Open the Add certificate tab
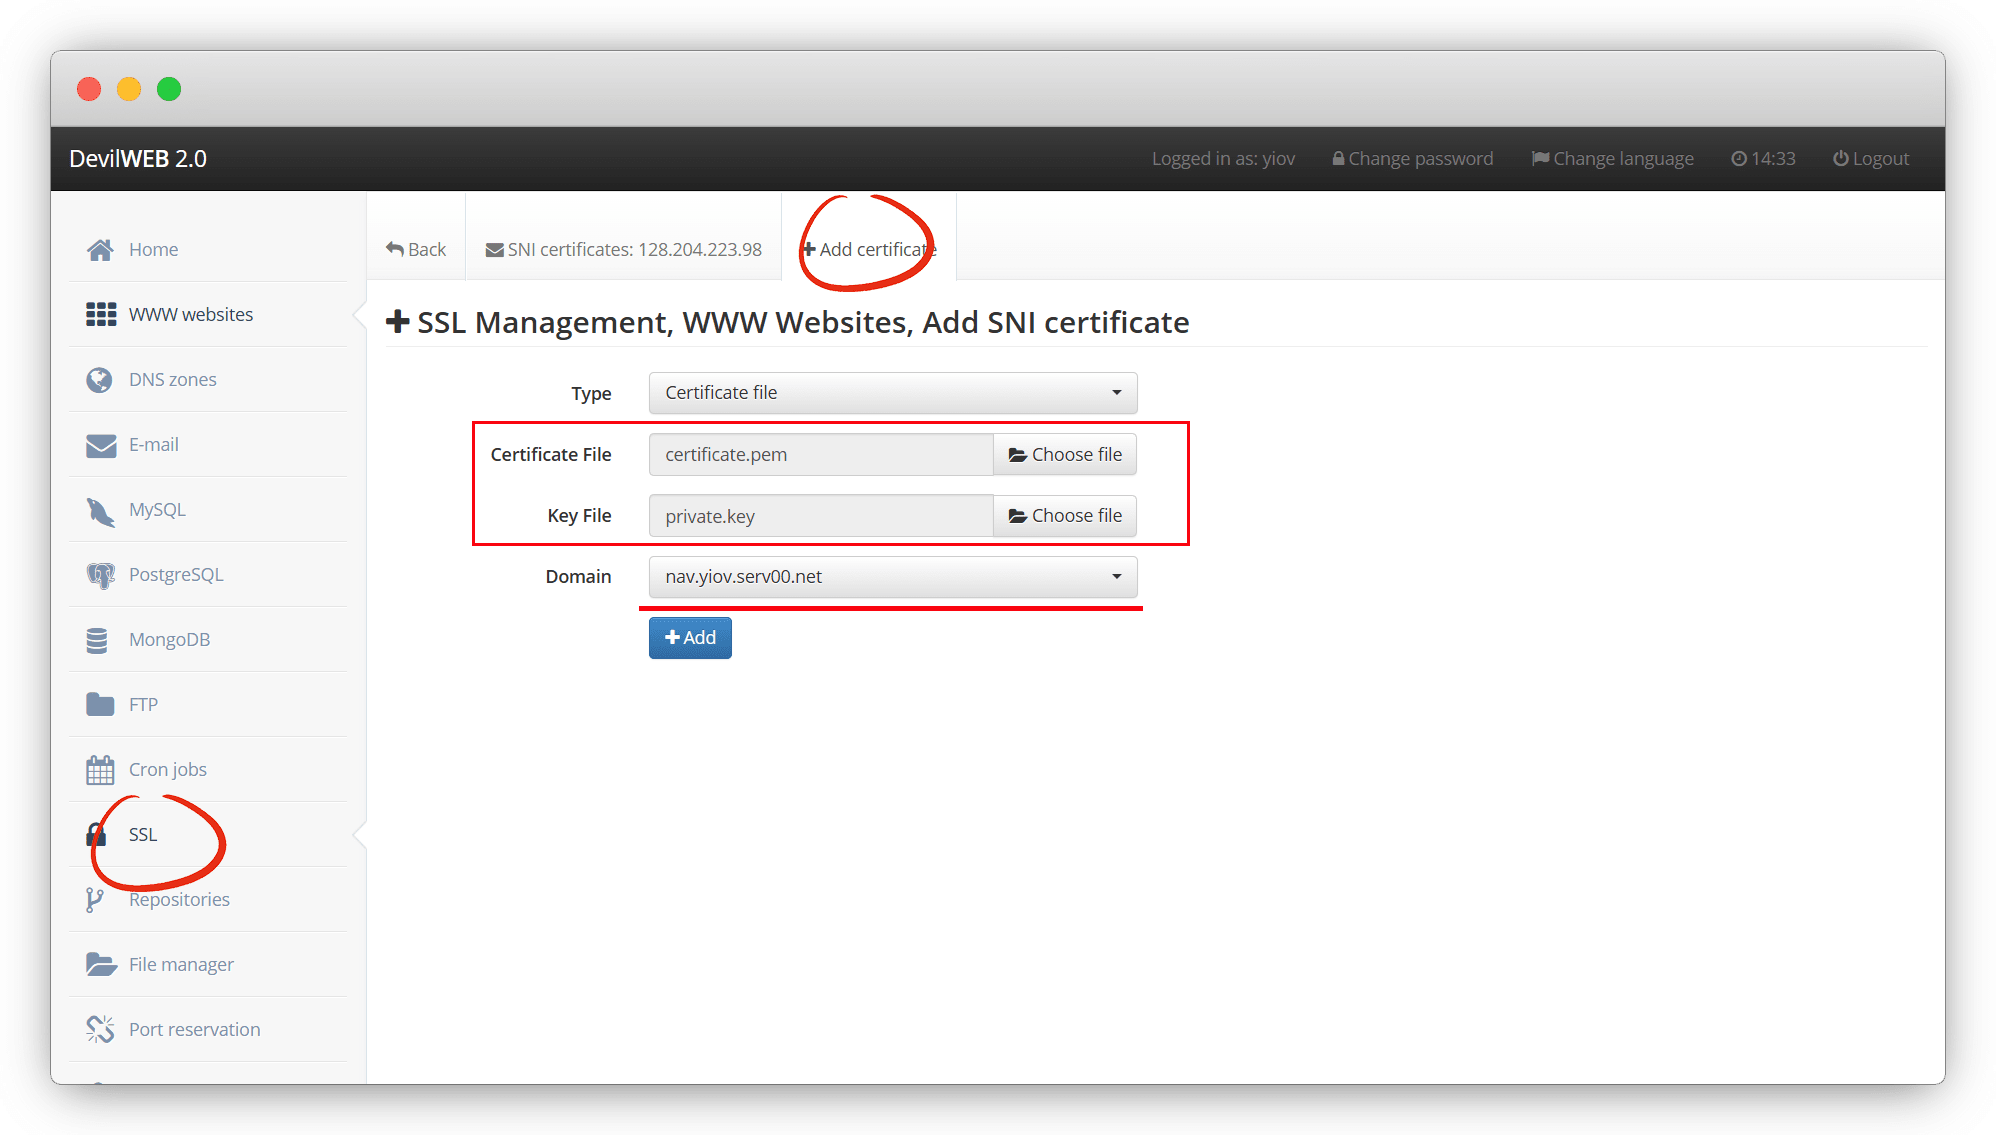The image size is (1996, 1135). [x=868, y=250]
